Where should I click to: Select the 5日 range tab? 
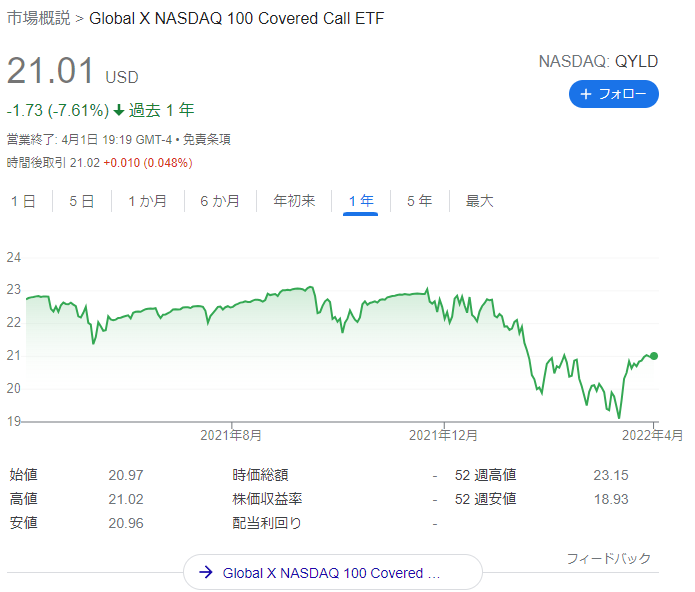(82, 201)
